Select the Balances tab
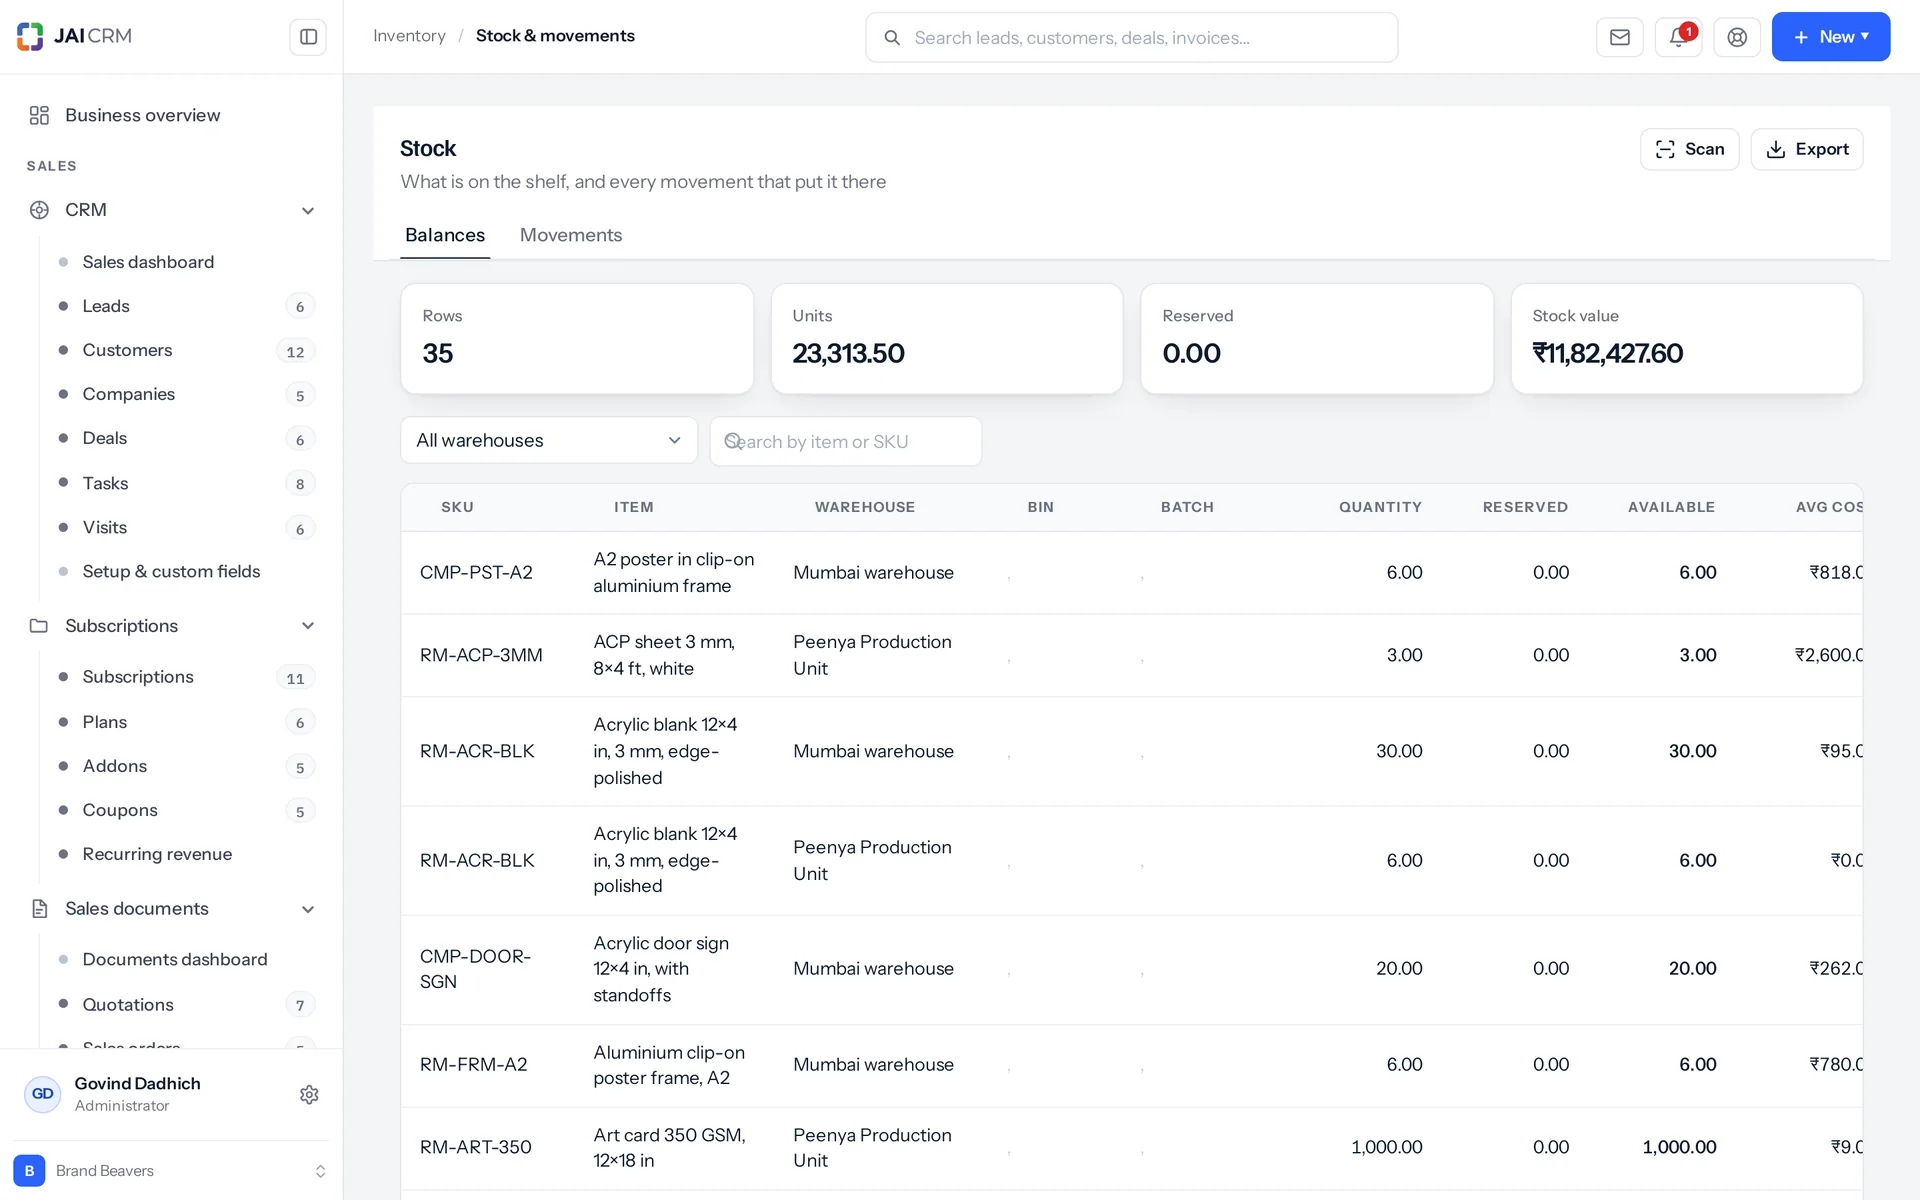The height and width of the screenshot is (1200, 1920). point(445,235)
